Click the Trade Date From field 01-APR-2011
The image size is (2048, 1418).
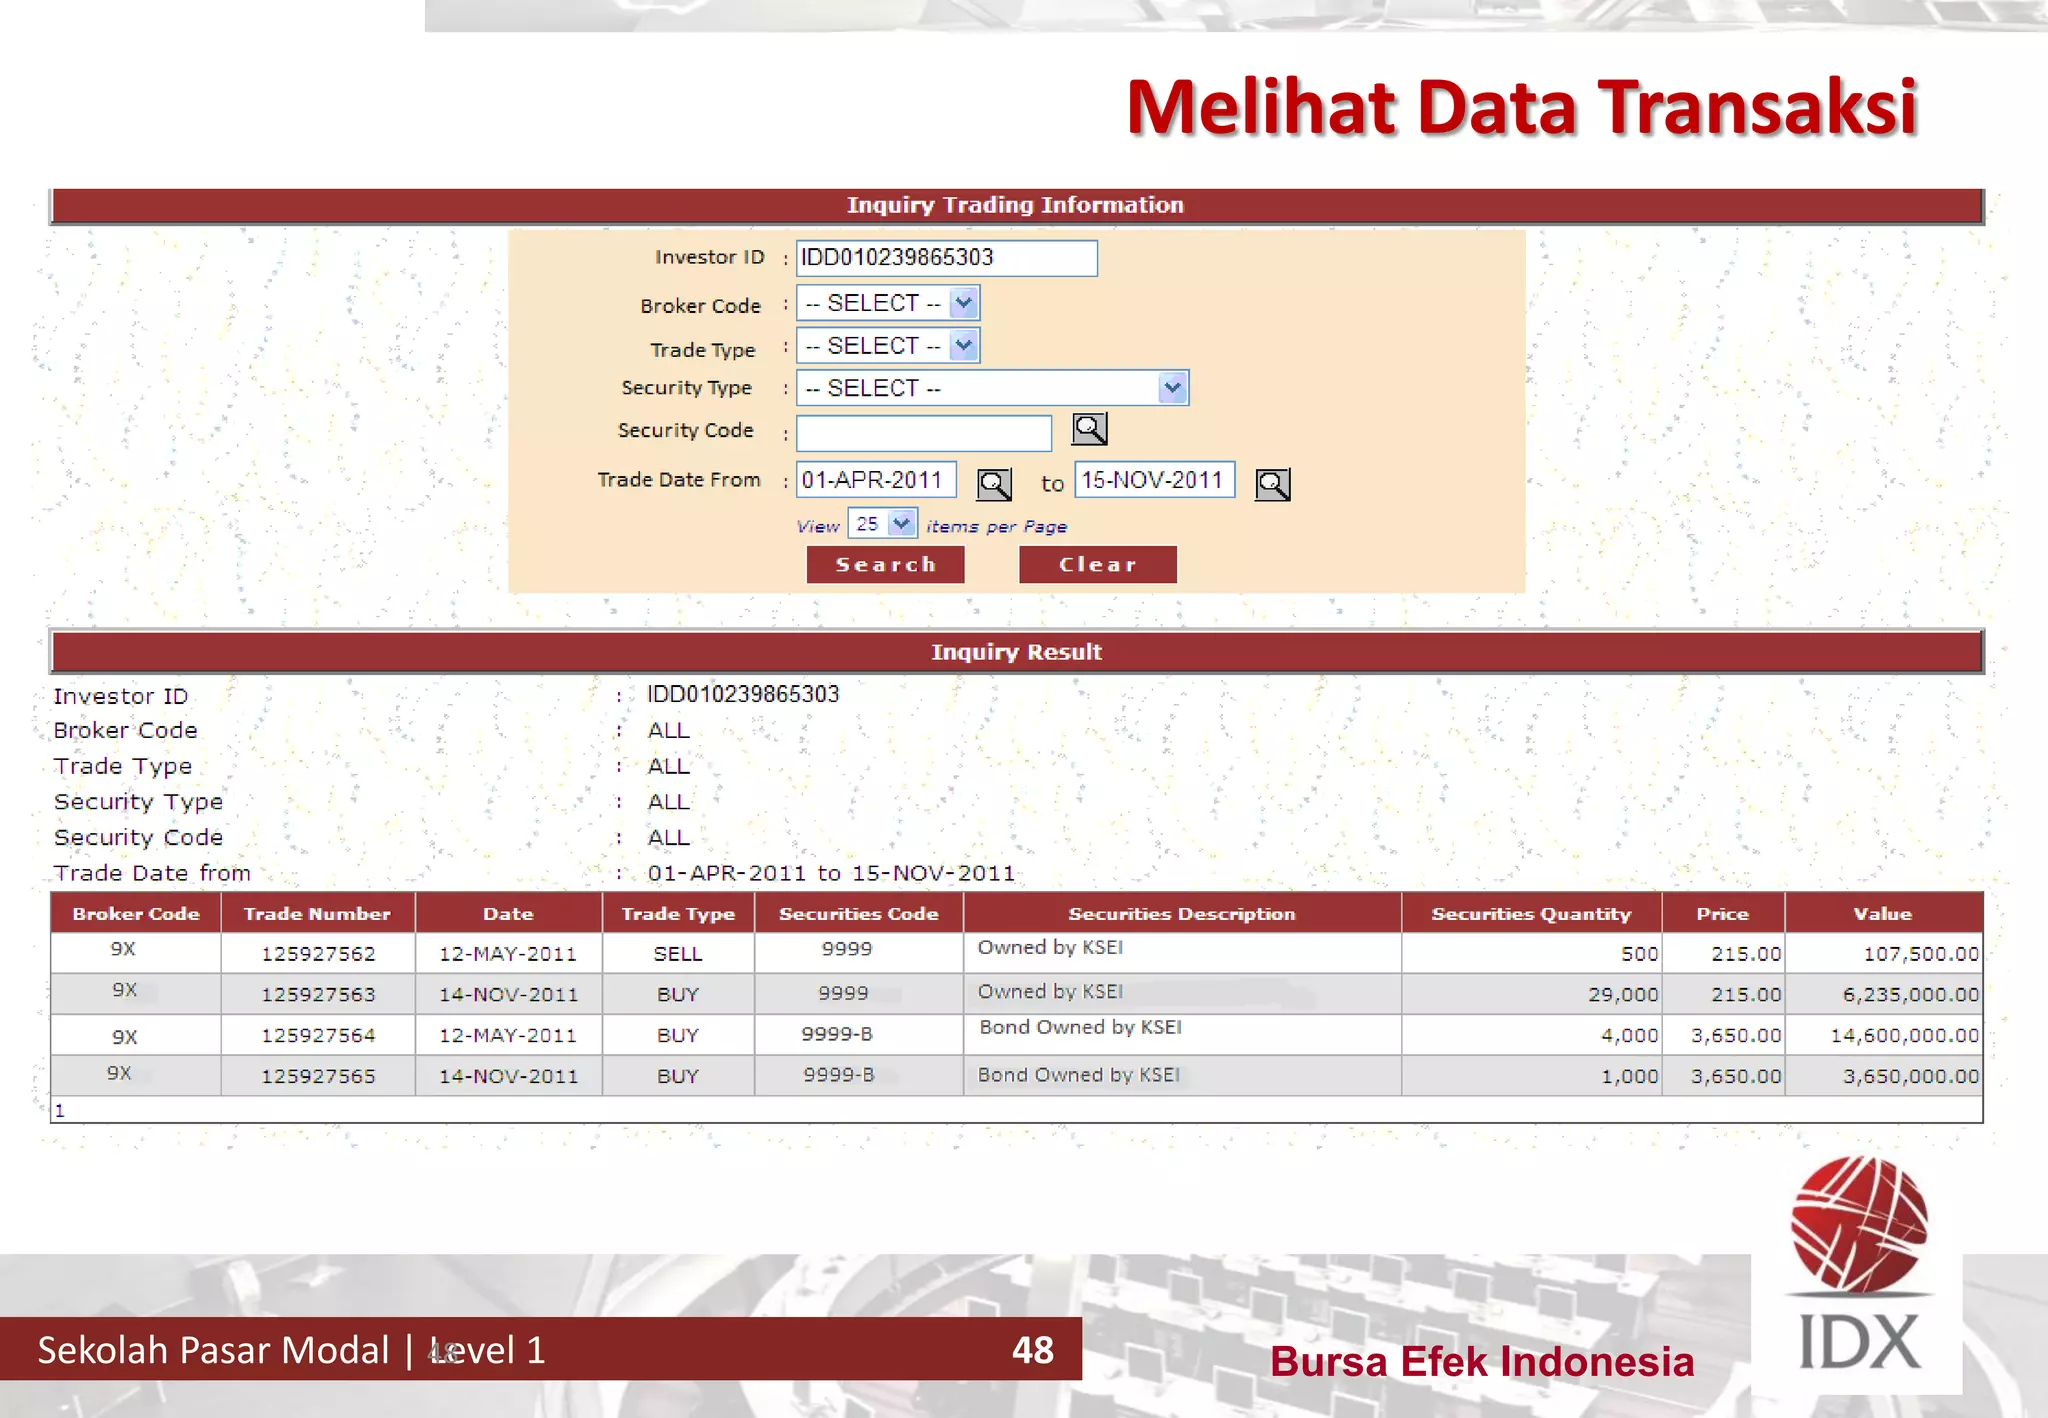(x=875, y=480)
